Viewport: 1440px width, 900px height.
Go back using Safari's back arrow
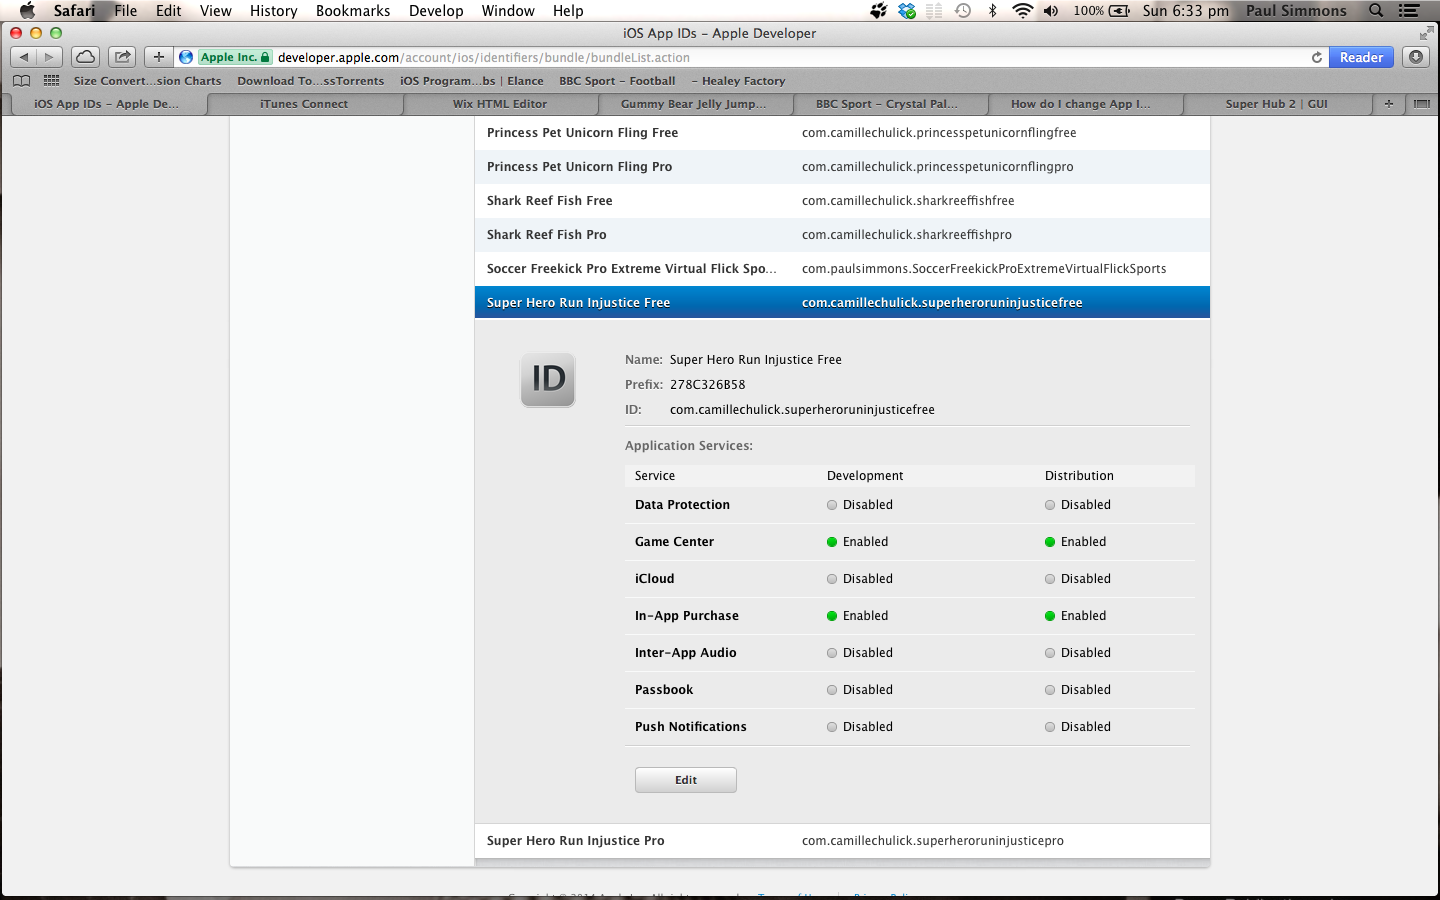coord(24,57)
